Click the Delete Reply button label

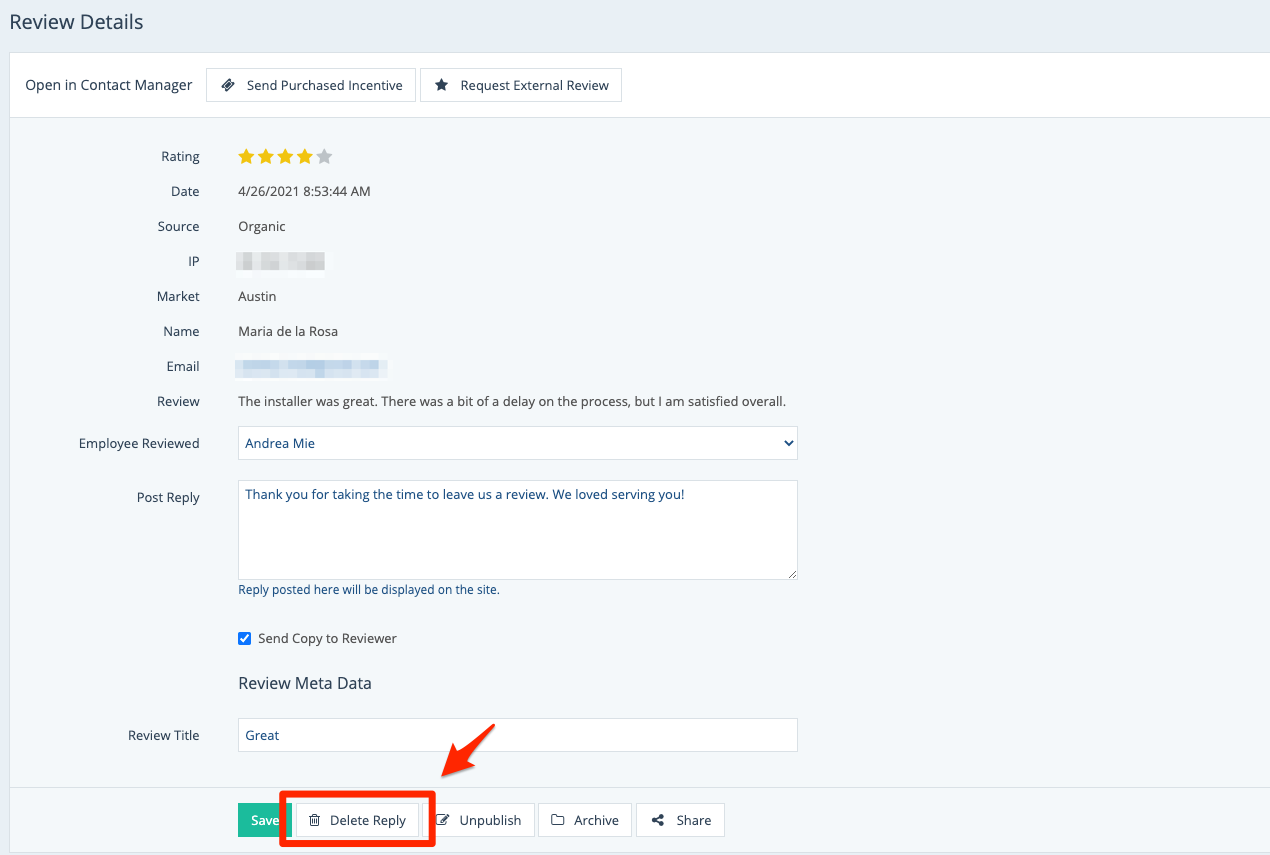pyautogui.click(x=368, y=821)
